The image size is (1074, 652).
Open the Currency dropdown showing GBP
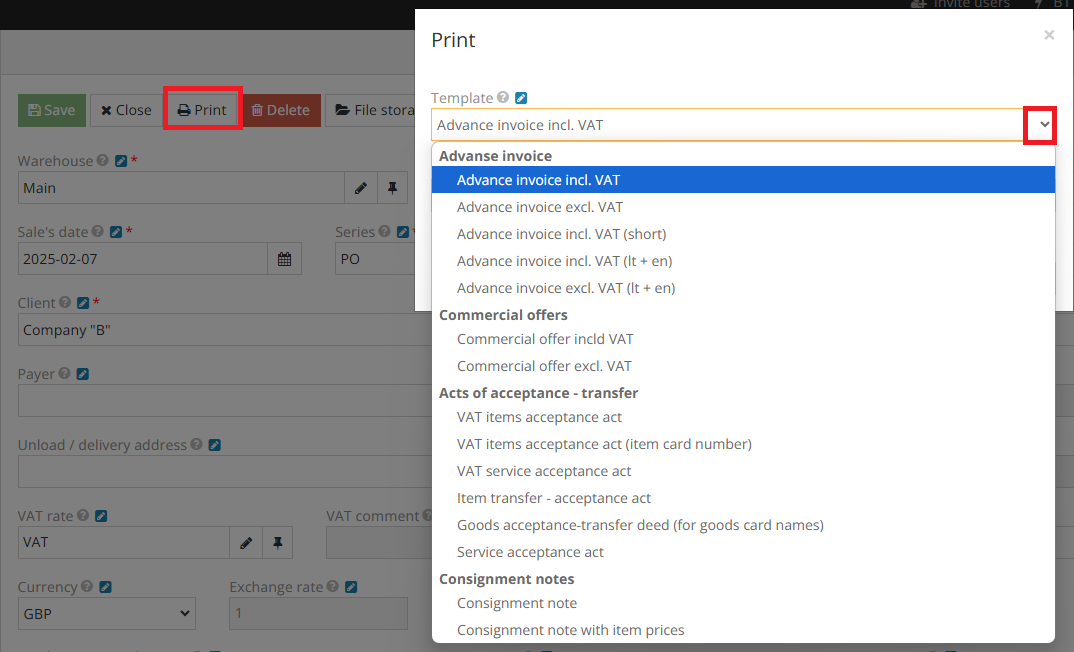click(x=106, y=613)
